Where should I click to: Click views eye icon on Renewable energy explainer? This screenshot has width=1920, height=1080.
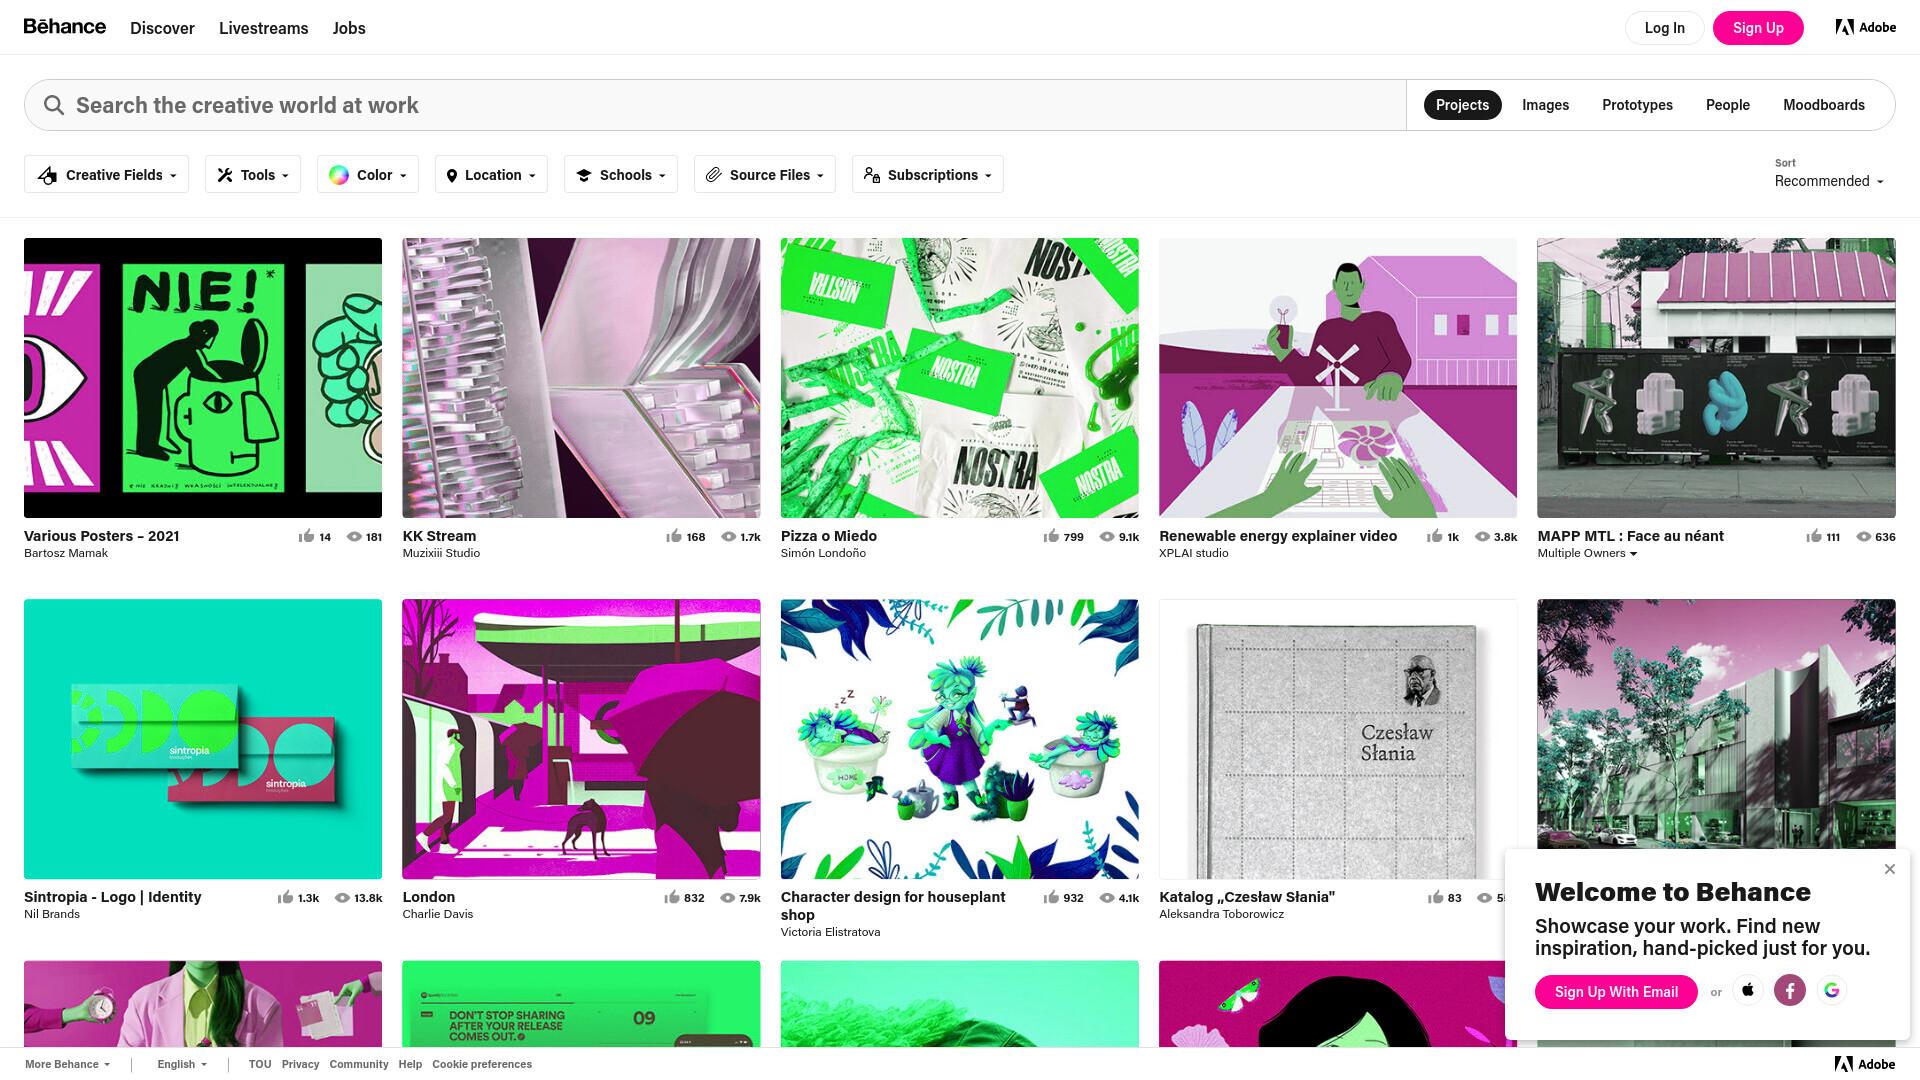point(1482,537)
